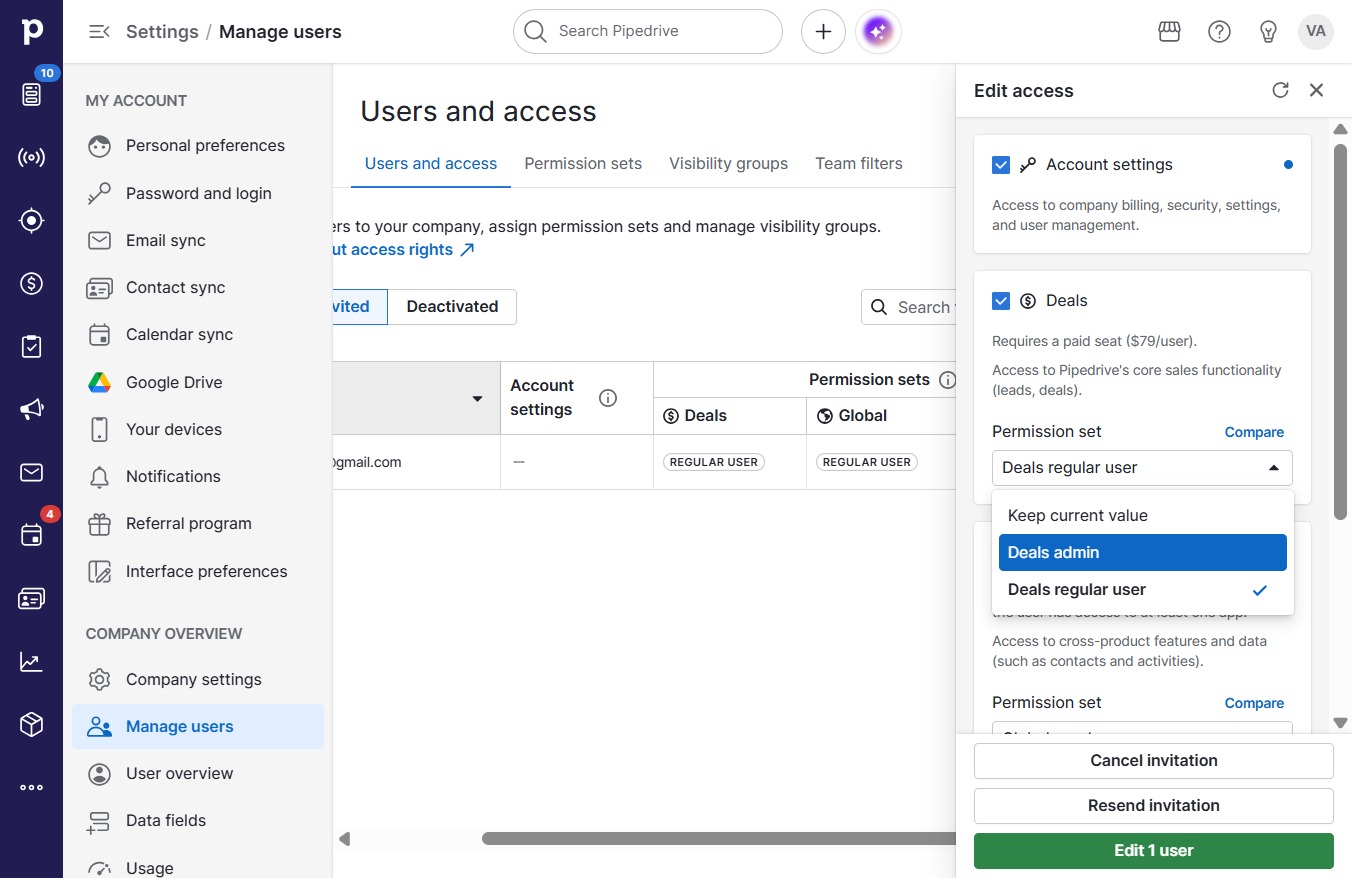Open Data fields page
This screenshot has height=878, width=1352.
(198, 821)
